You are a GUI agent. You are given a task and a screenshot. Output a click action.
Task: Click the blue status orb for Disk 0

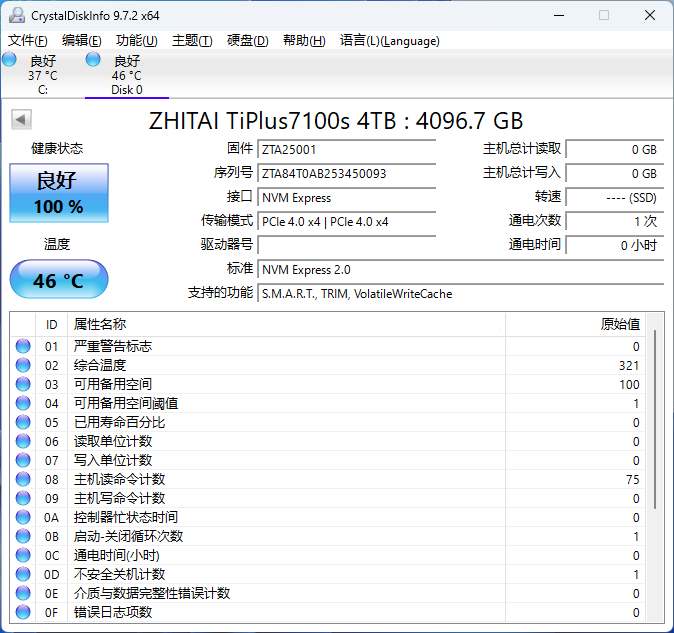coord(93,59)
